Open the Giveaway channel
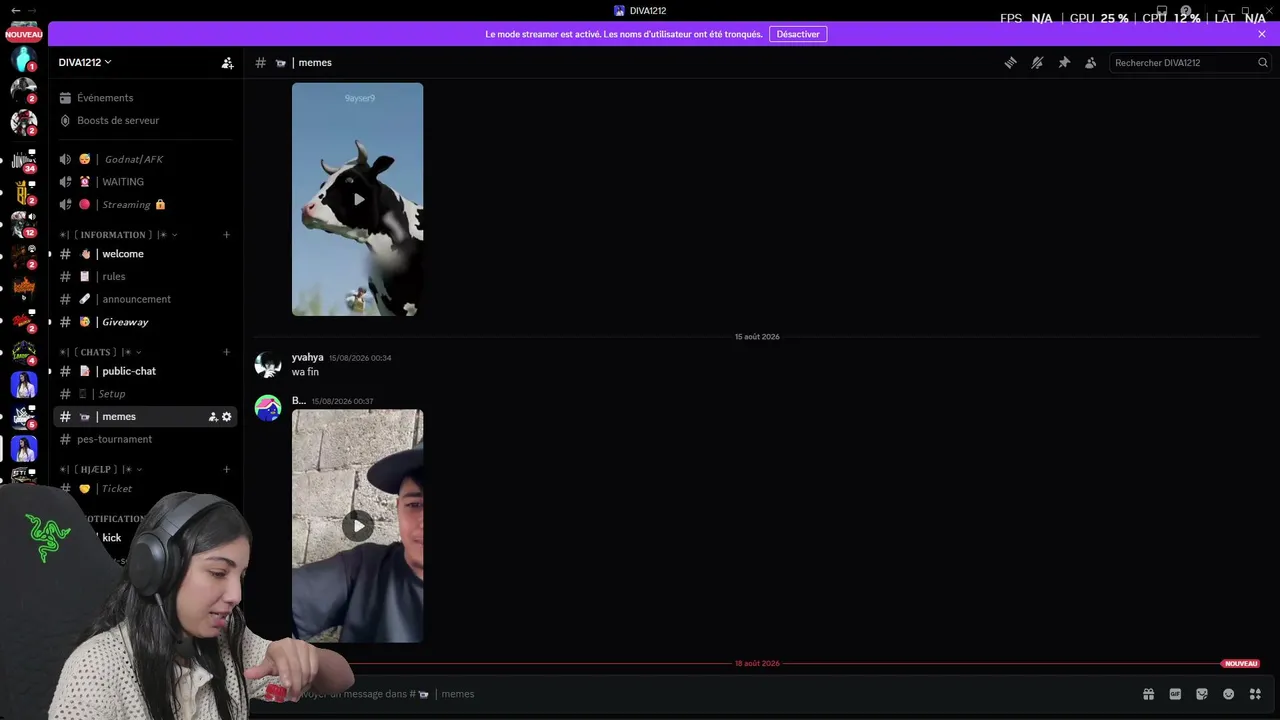Image resolution: width=1280 pixels, height=720 pixels. point(145,322)
